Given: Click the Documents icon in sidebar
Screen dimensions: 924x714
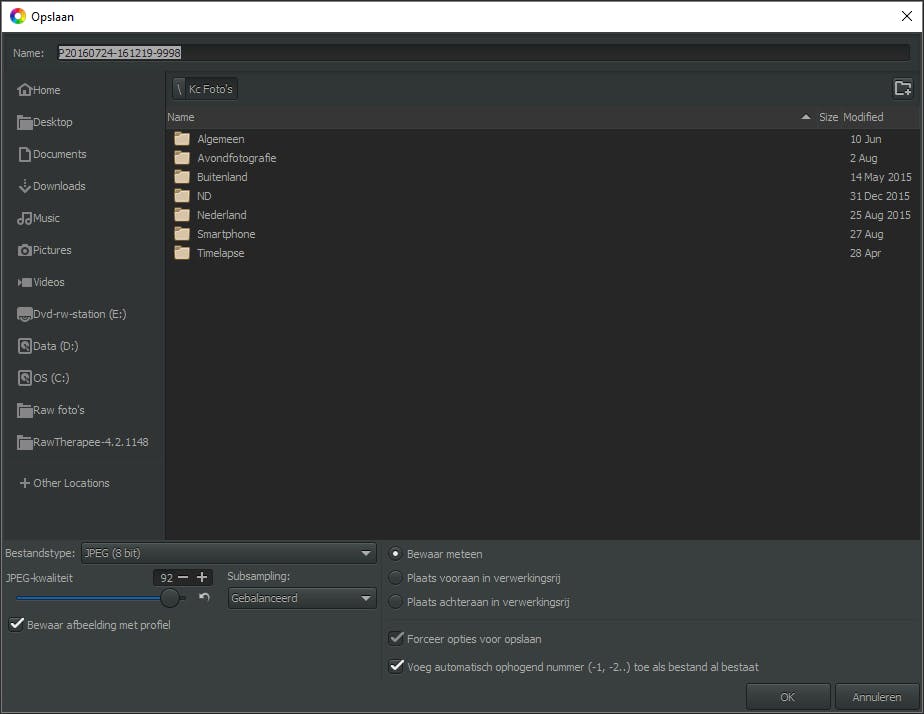Looking at the screenshot, I should coord(25,154).
